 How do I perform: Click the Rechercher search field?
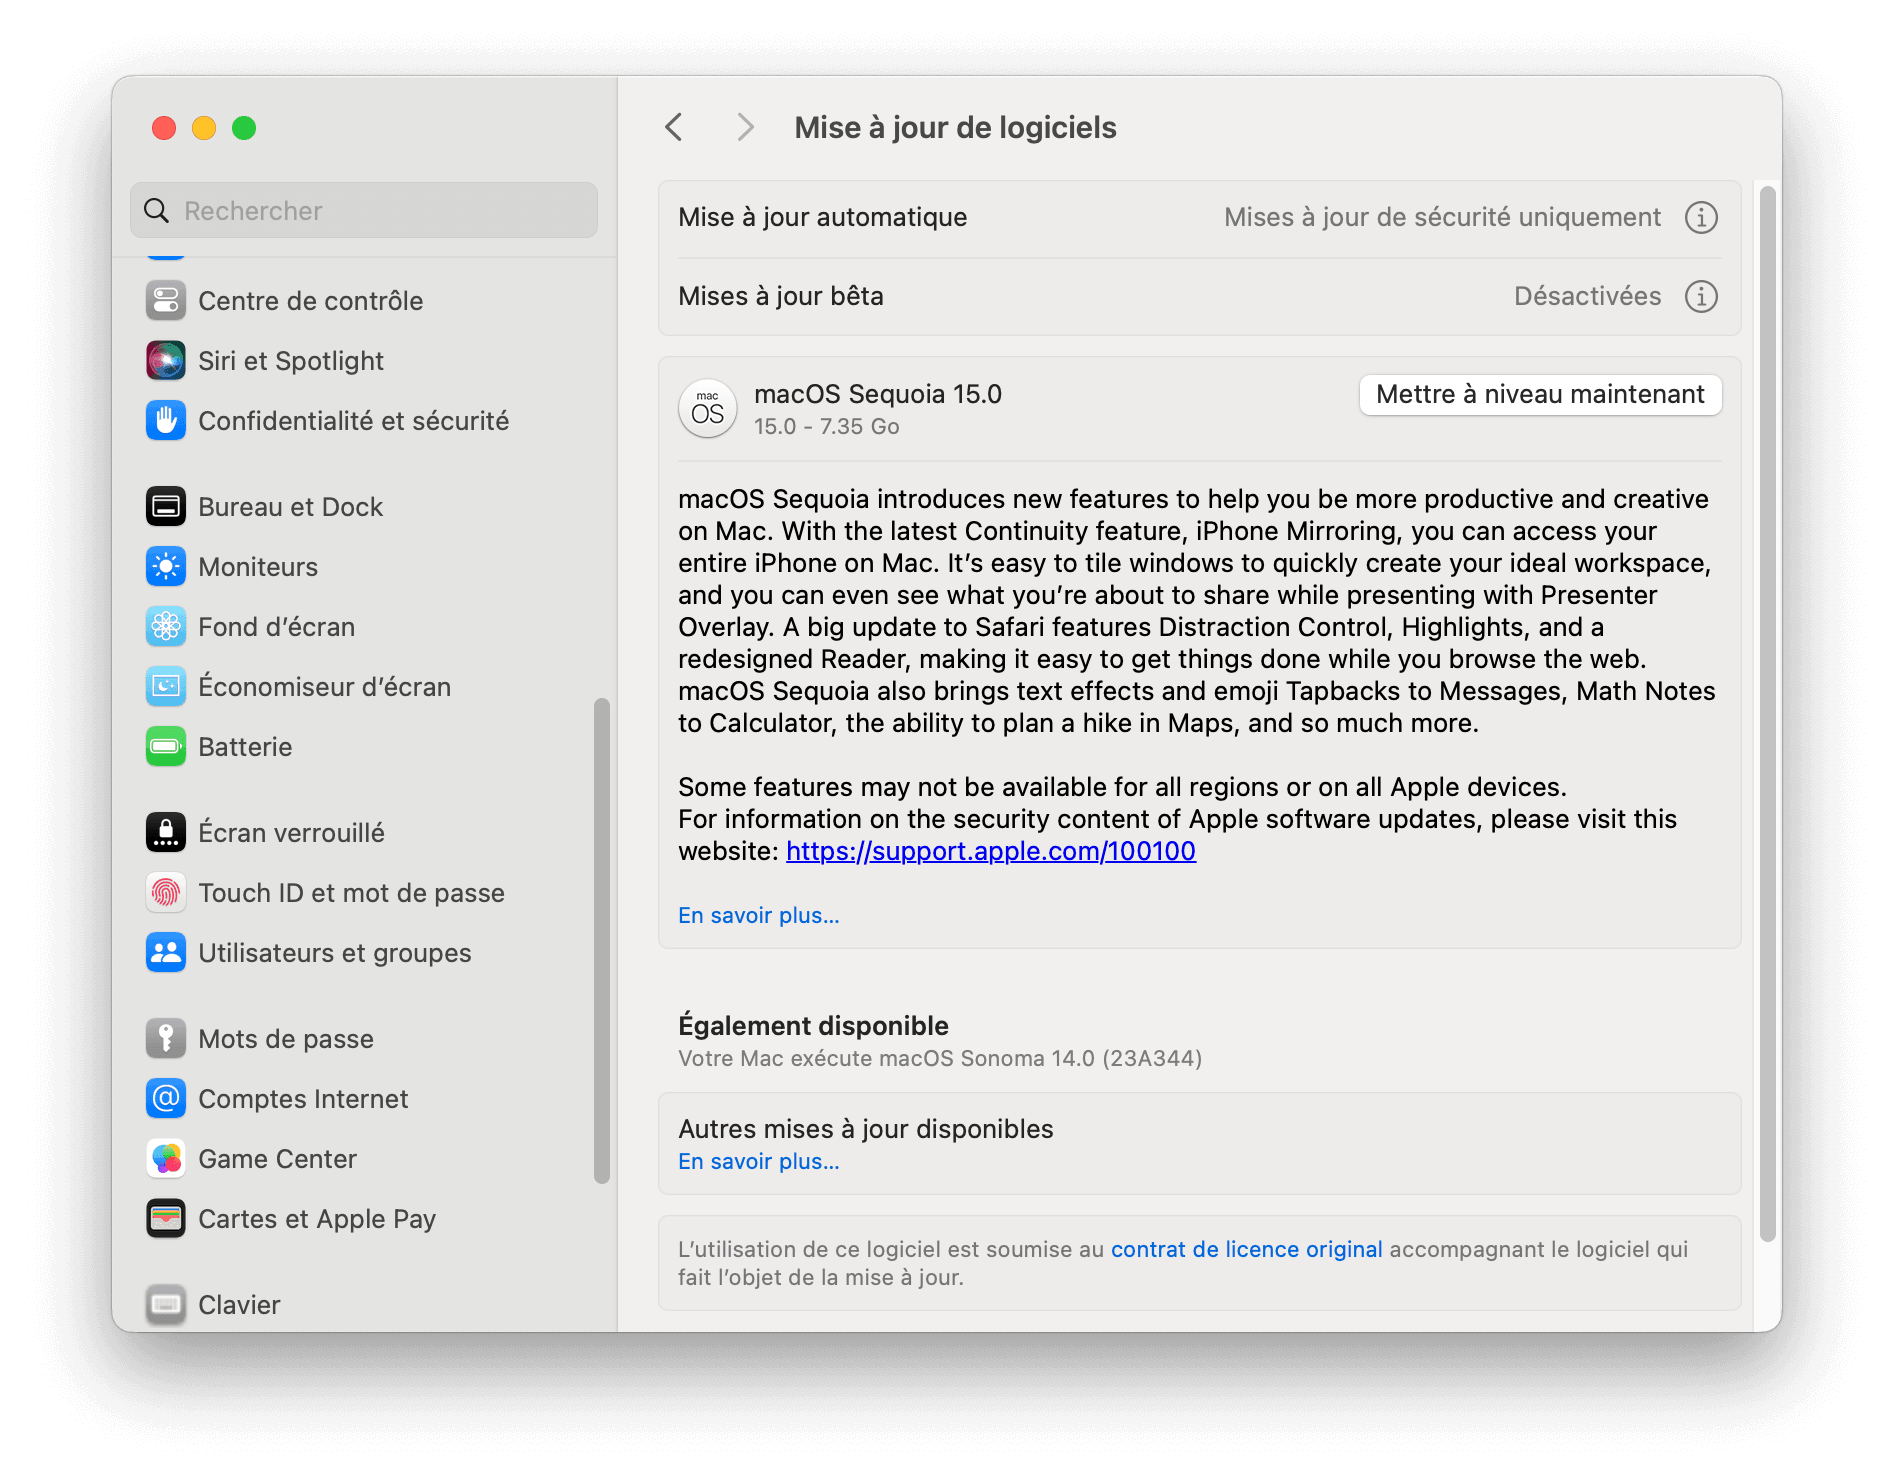click(364, 211)
